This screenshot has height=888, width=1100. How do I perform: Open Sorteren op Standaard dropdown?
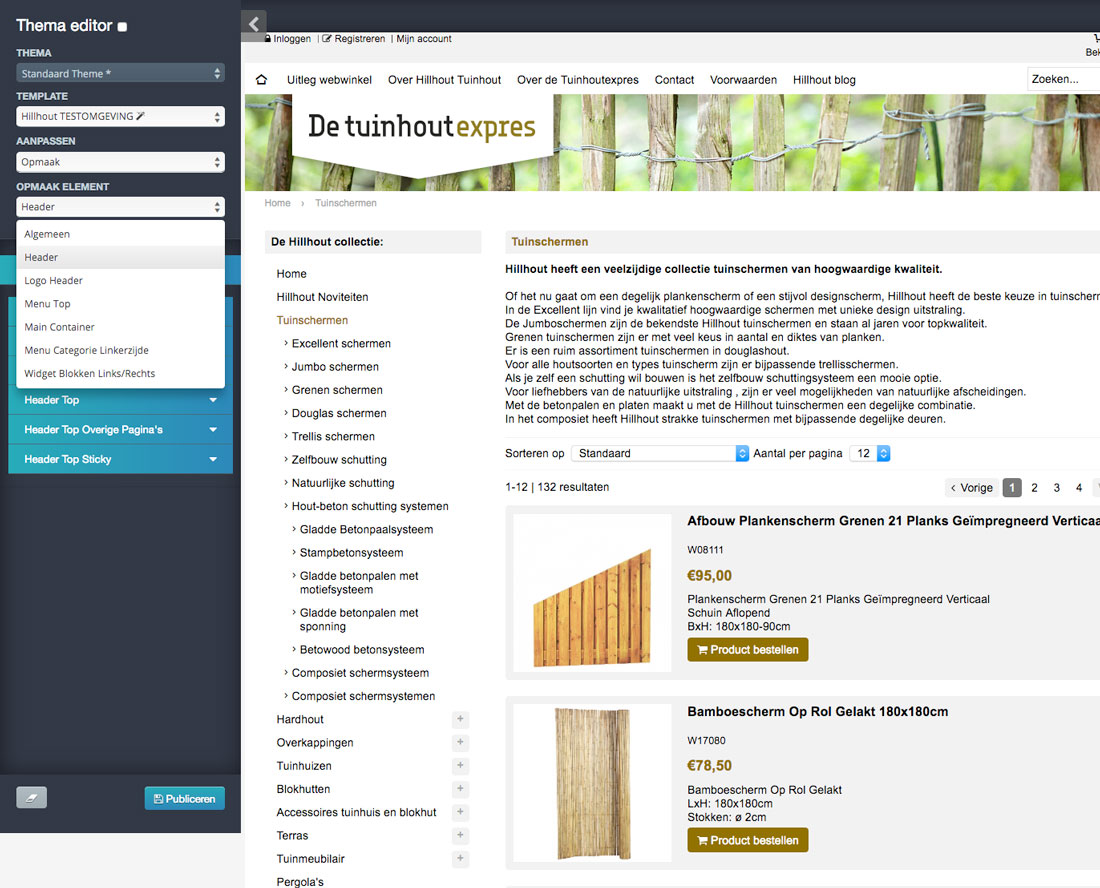pos(660,453)
